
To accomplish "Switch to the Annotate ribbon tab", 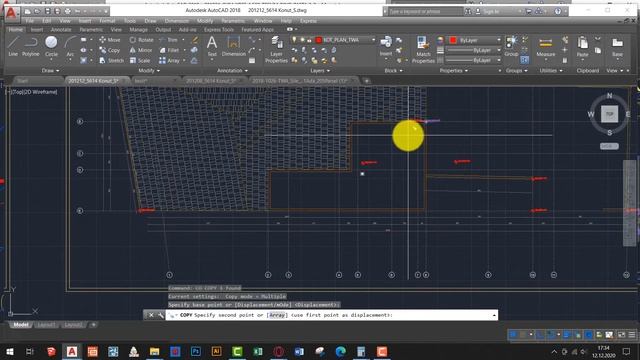I will (61, 29).
